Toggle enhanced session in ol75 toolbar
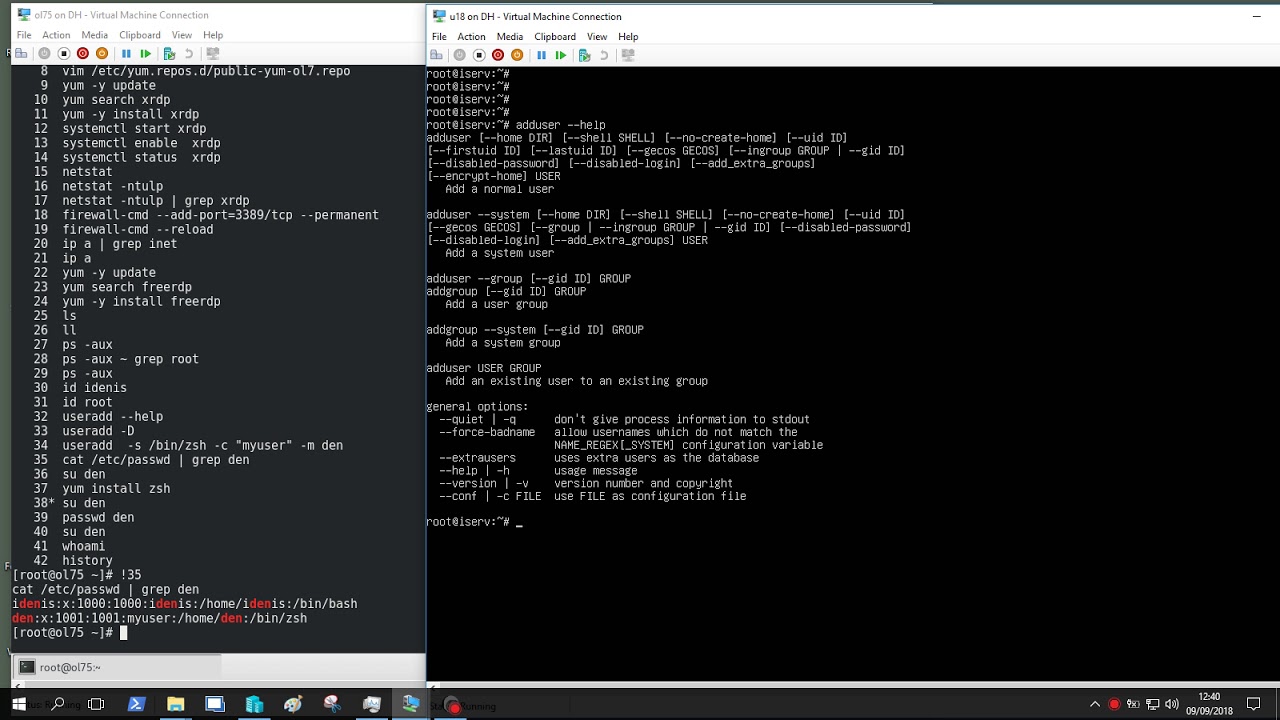Viewport: 1280px width, 720px height. pos(213,53)
